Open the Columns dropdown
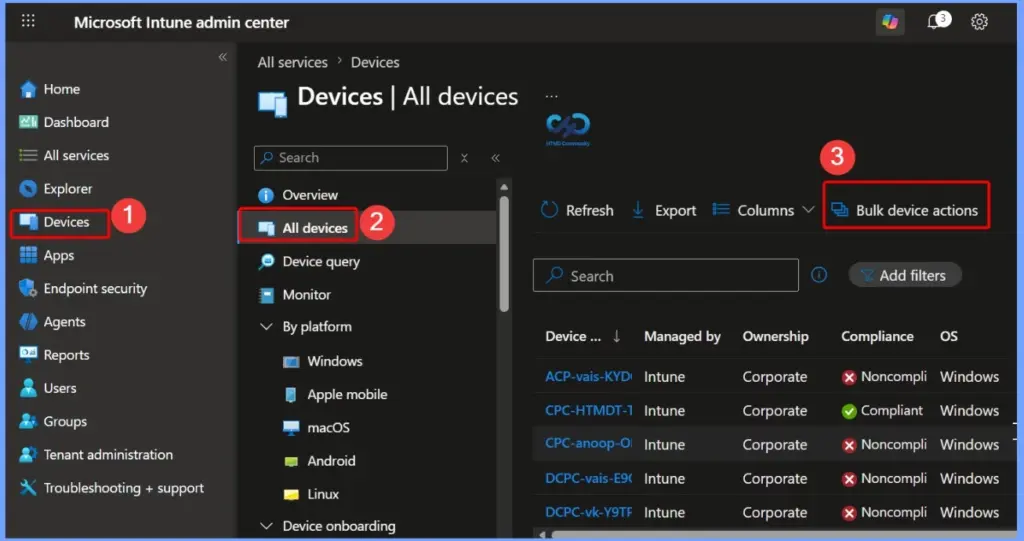The width and height of the screenshot is (1024, 541). pyautogui.click(x=763, y=210)
